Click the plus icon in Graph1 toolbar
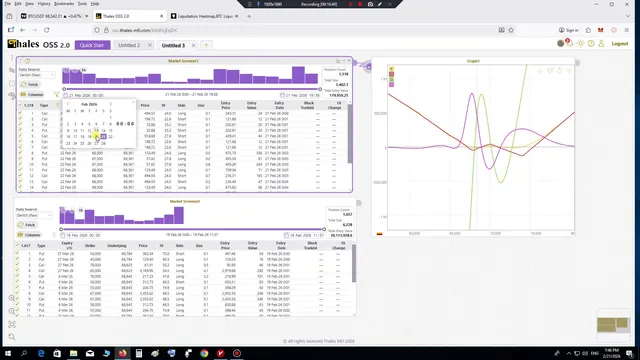The image size is (640, 360). click(x=569, y=71)
